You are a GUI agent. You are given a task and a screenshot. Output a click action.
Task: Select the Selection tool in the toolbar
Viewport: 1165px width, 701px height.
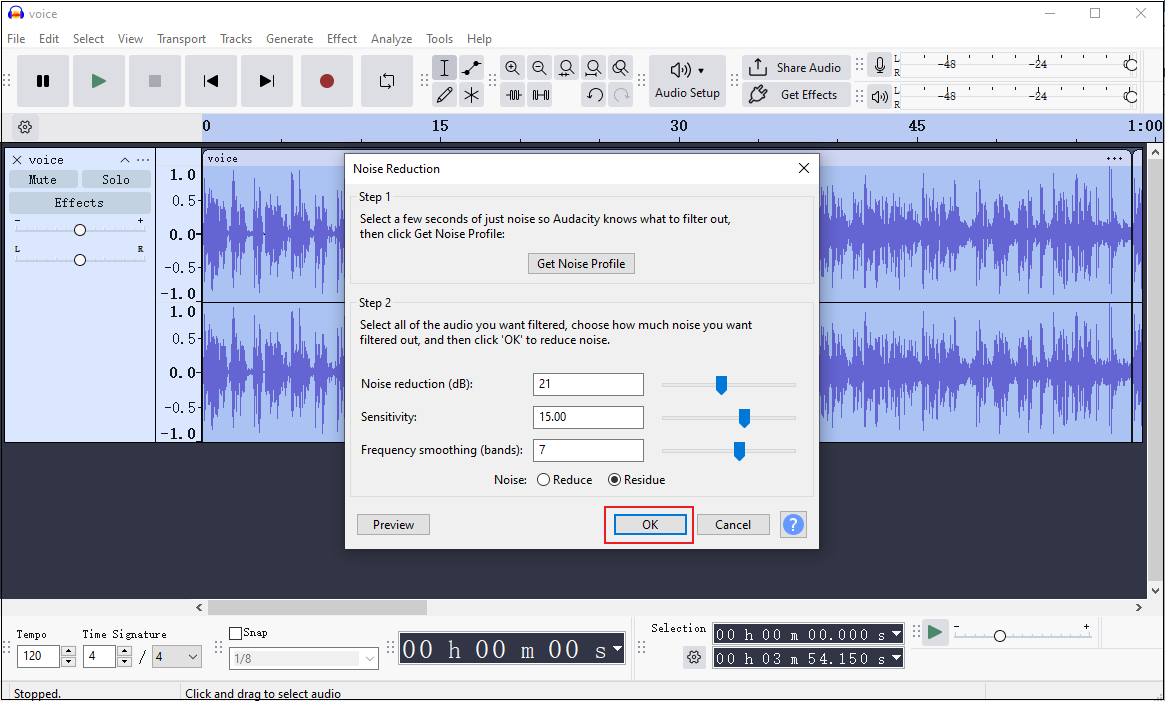click(x=445, y=68)
